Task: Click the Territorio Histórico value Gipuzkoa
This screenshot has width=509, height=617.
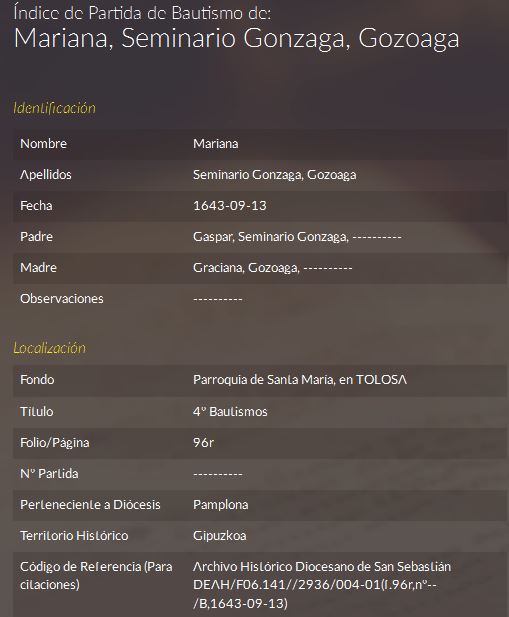Action: 219,536
